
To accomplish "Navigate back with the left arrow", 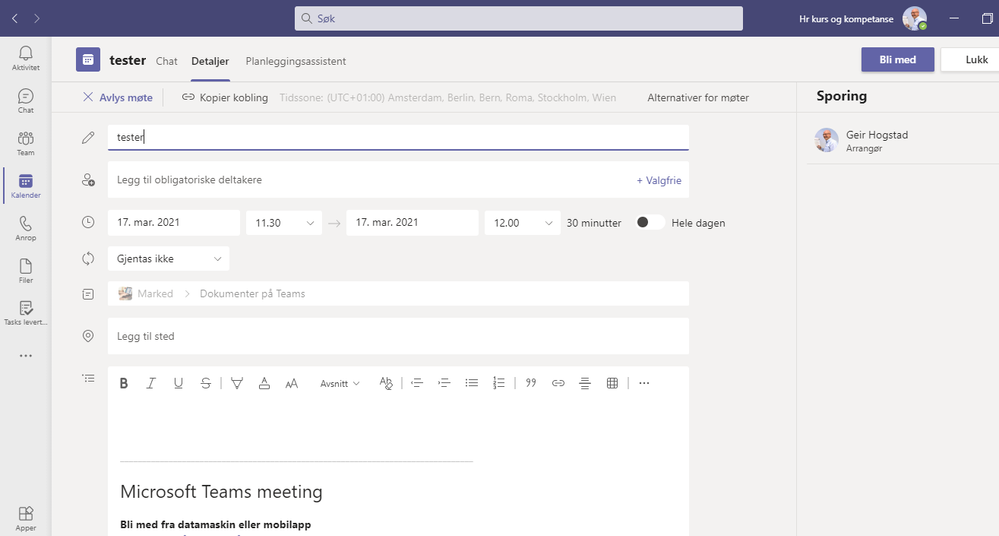I will 15,18.
